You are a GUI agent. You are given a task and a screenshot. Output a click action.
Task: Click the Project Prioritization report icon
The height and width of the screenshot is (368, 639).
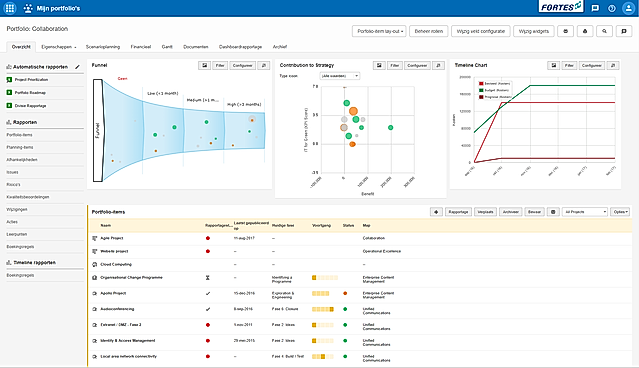point(9,80)
